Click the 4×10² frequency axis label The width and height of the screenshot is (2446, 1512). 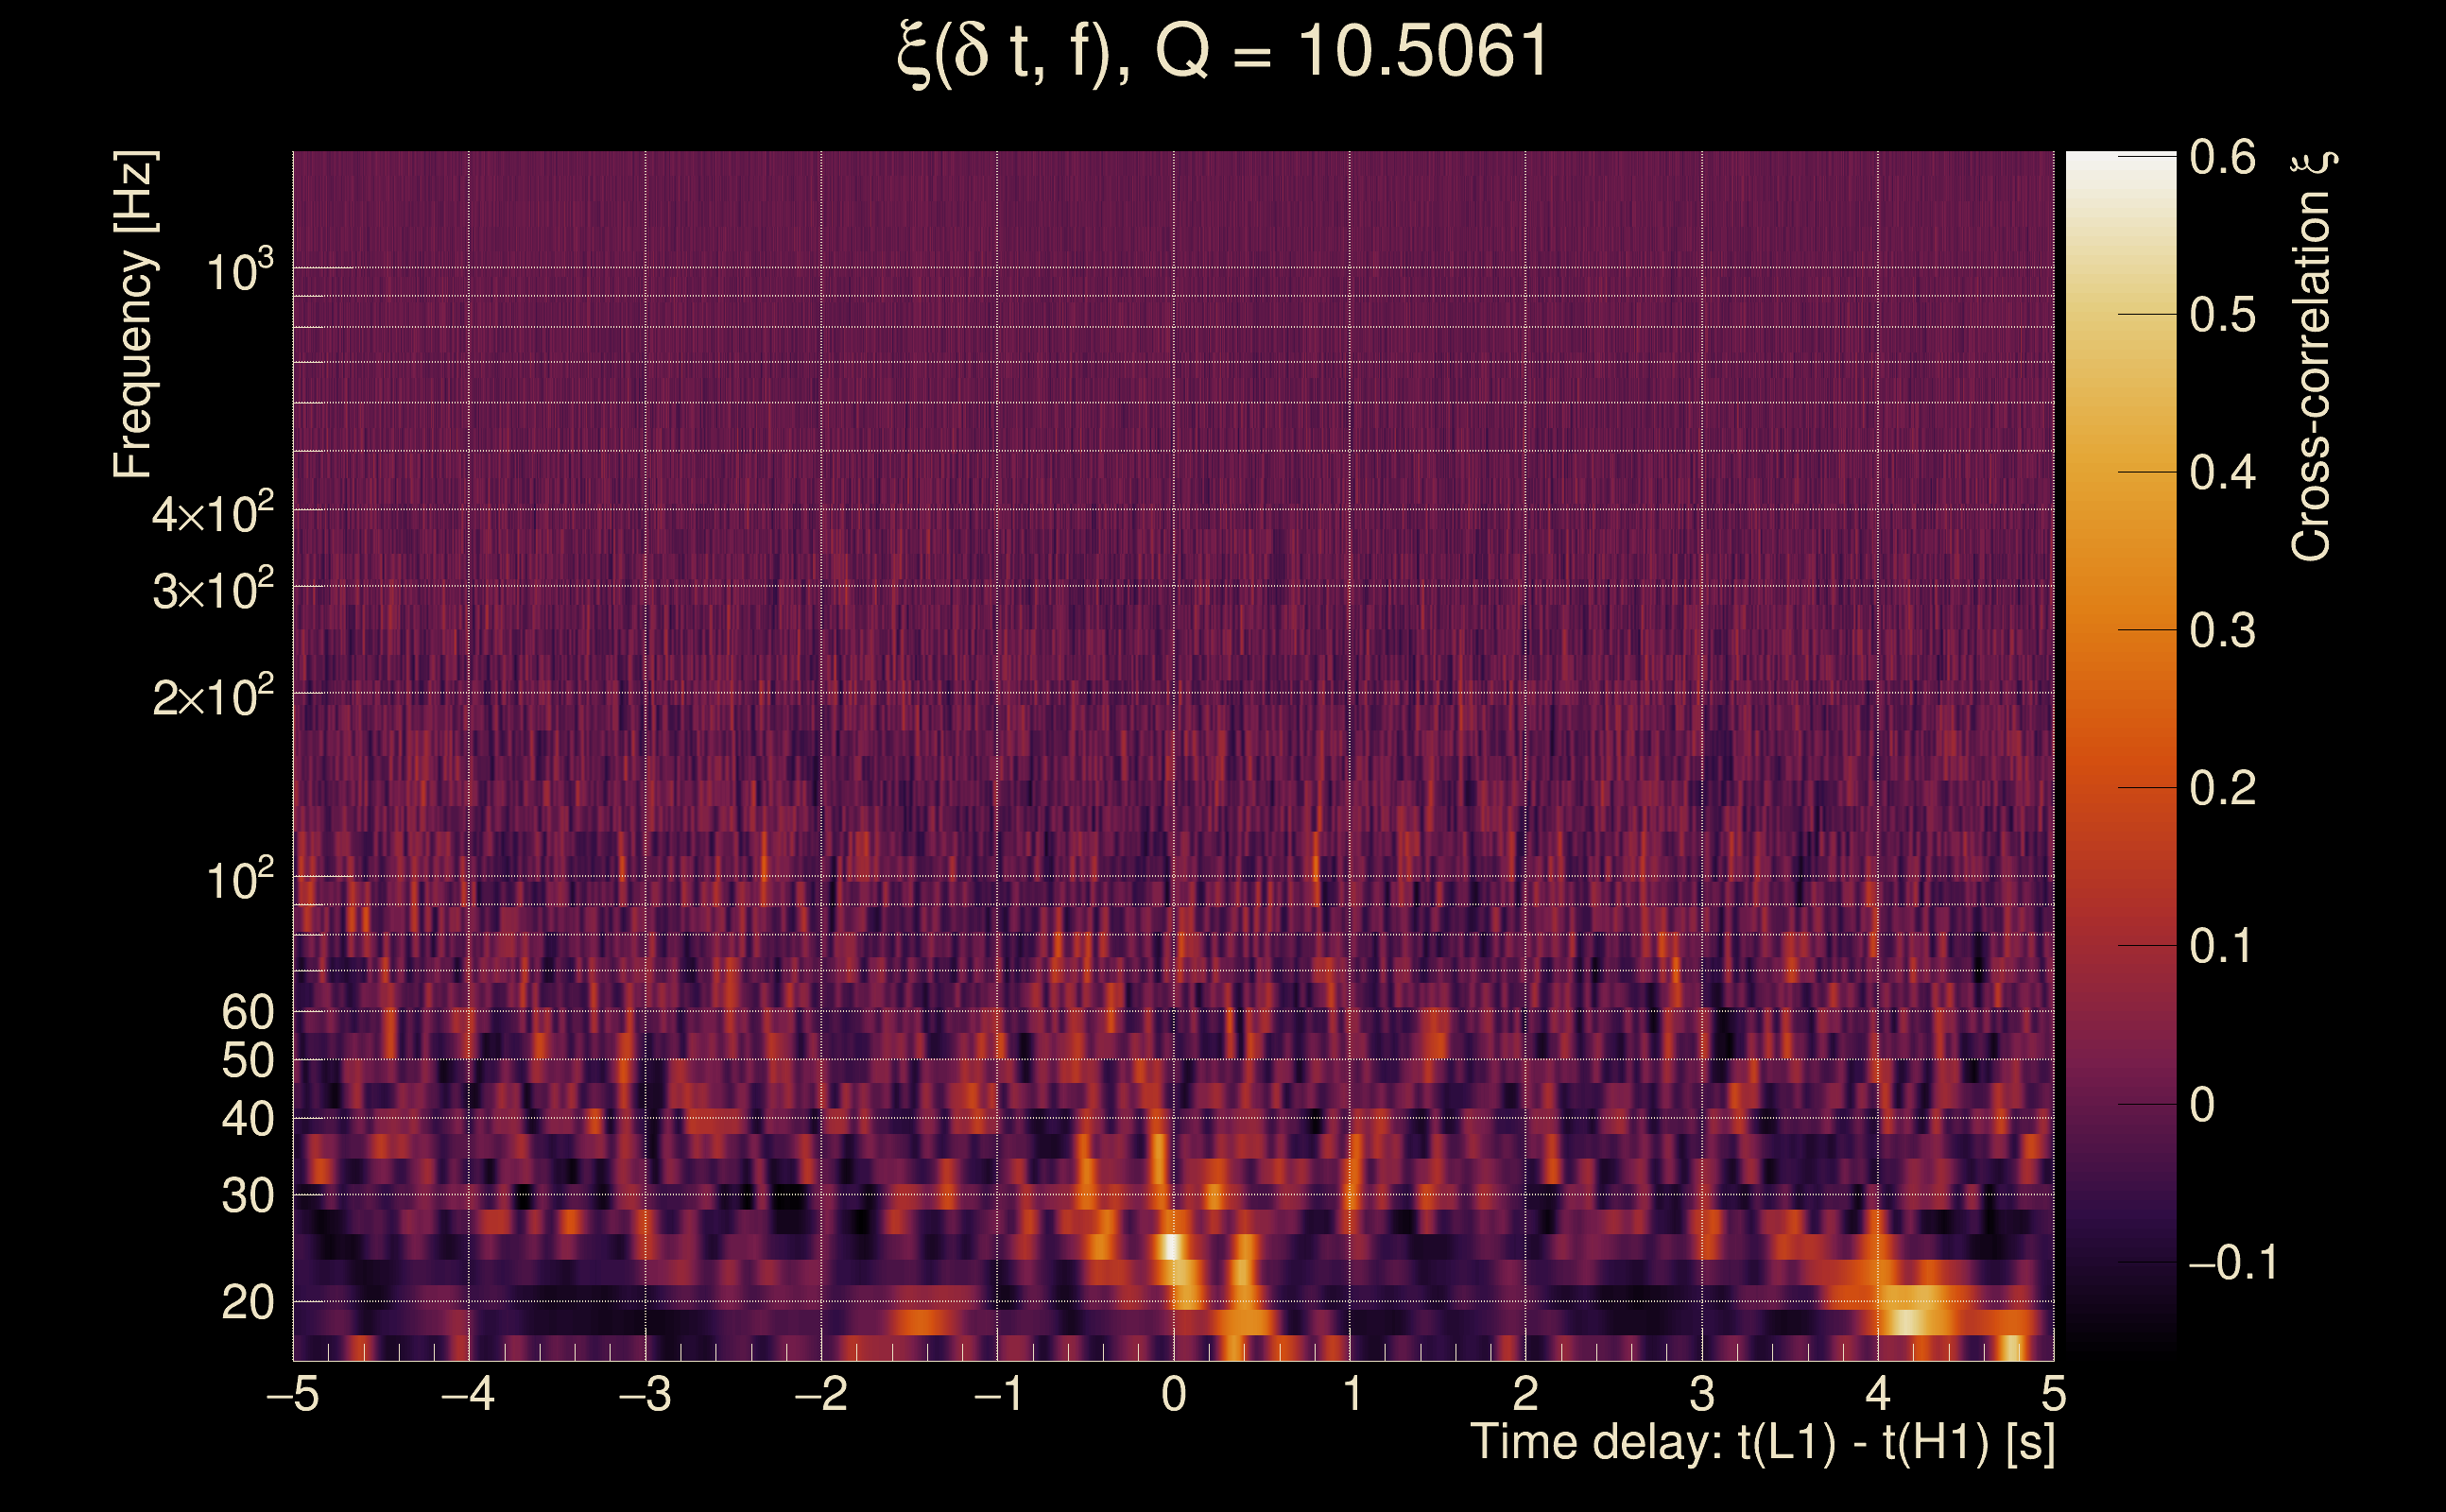coord(213,514)
